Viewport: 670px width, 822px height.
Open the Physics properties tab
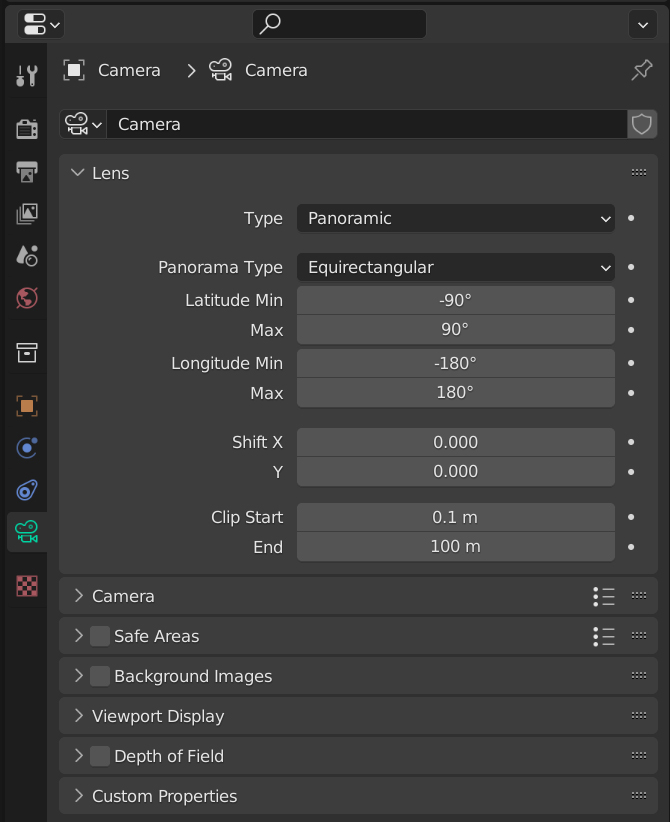(27, 448)
